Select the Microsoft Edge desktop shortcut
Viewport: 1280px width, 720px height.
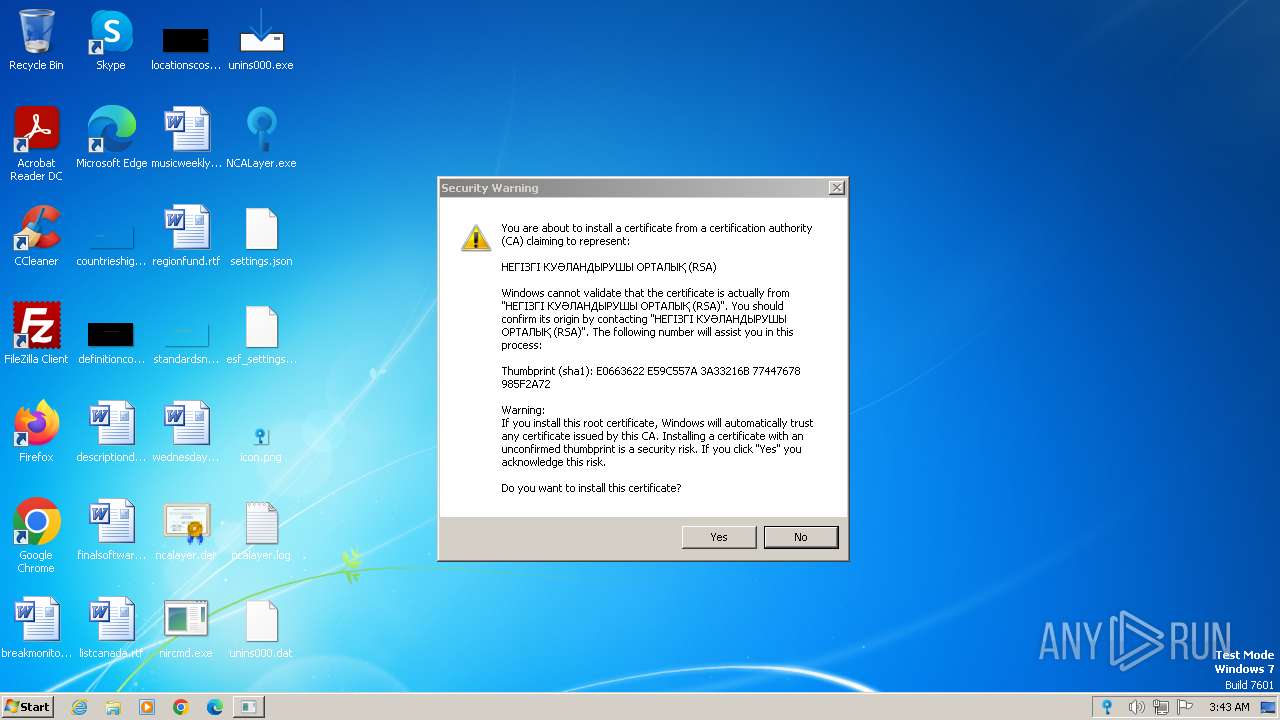[111, 139]
